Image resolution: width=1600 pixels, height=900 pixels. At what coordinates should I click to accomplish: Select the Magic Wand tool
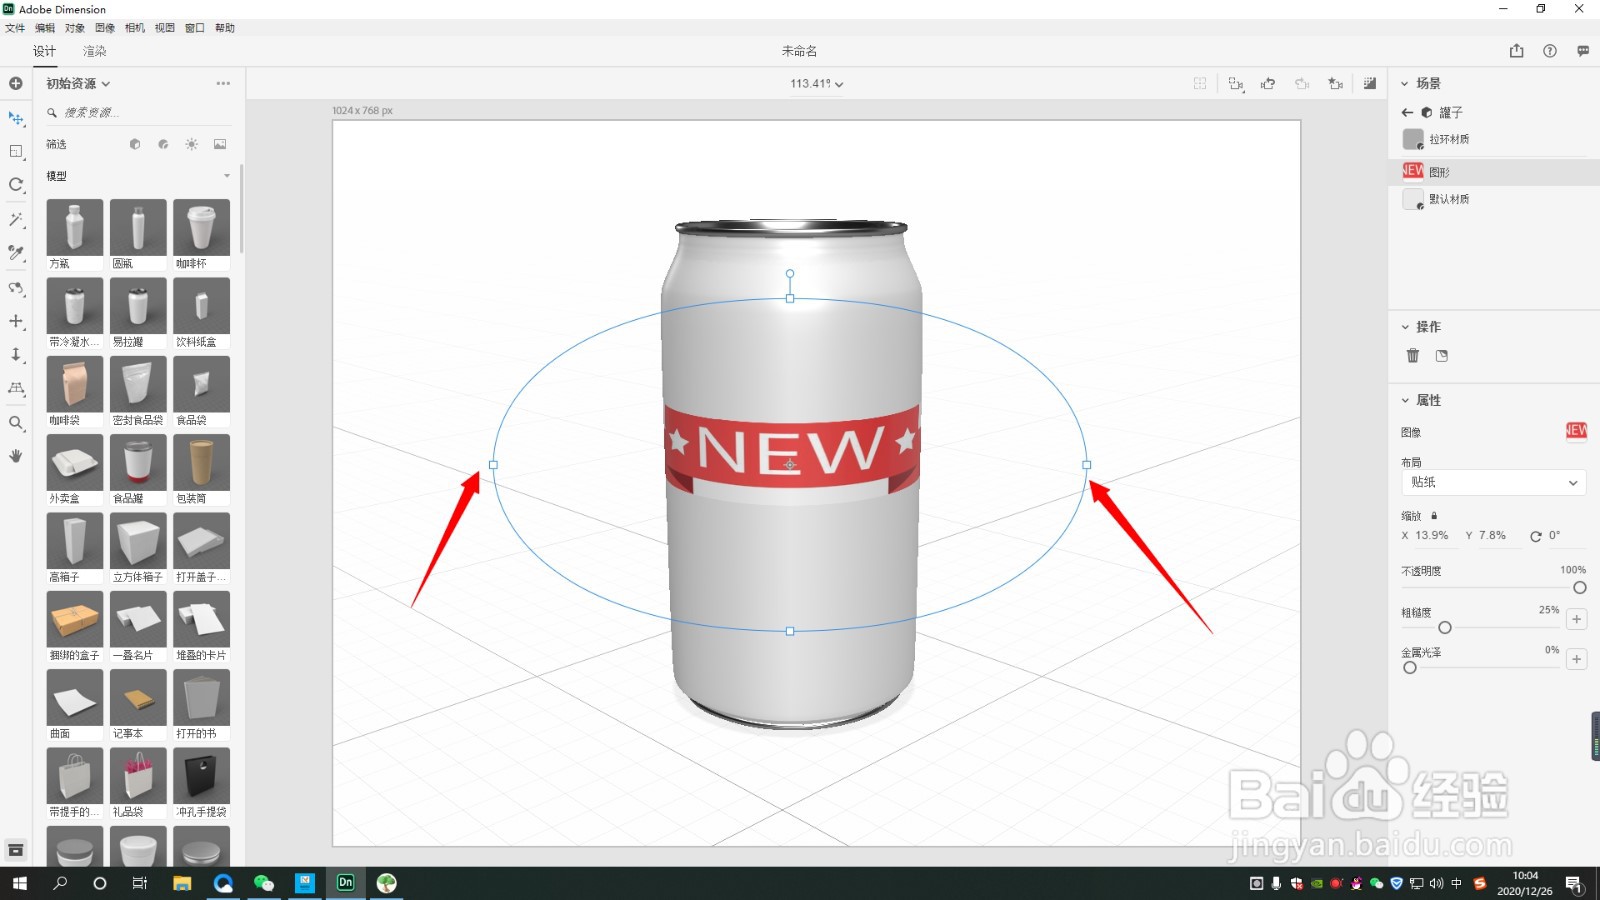(16, 219)
